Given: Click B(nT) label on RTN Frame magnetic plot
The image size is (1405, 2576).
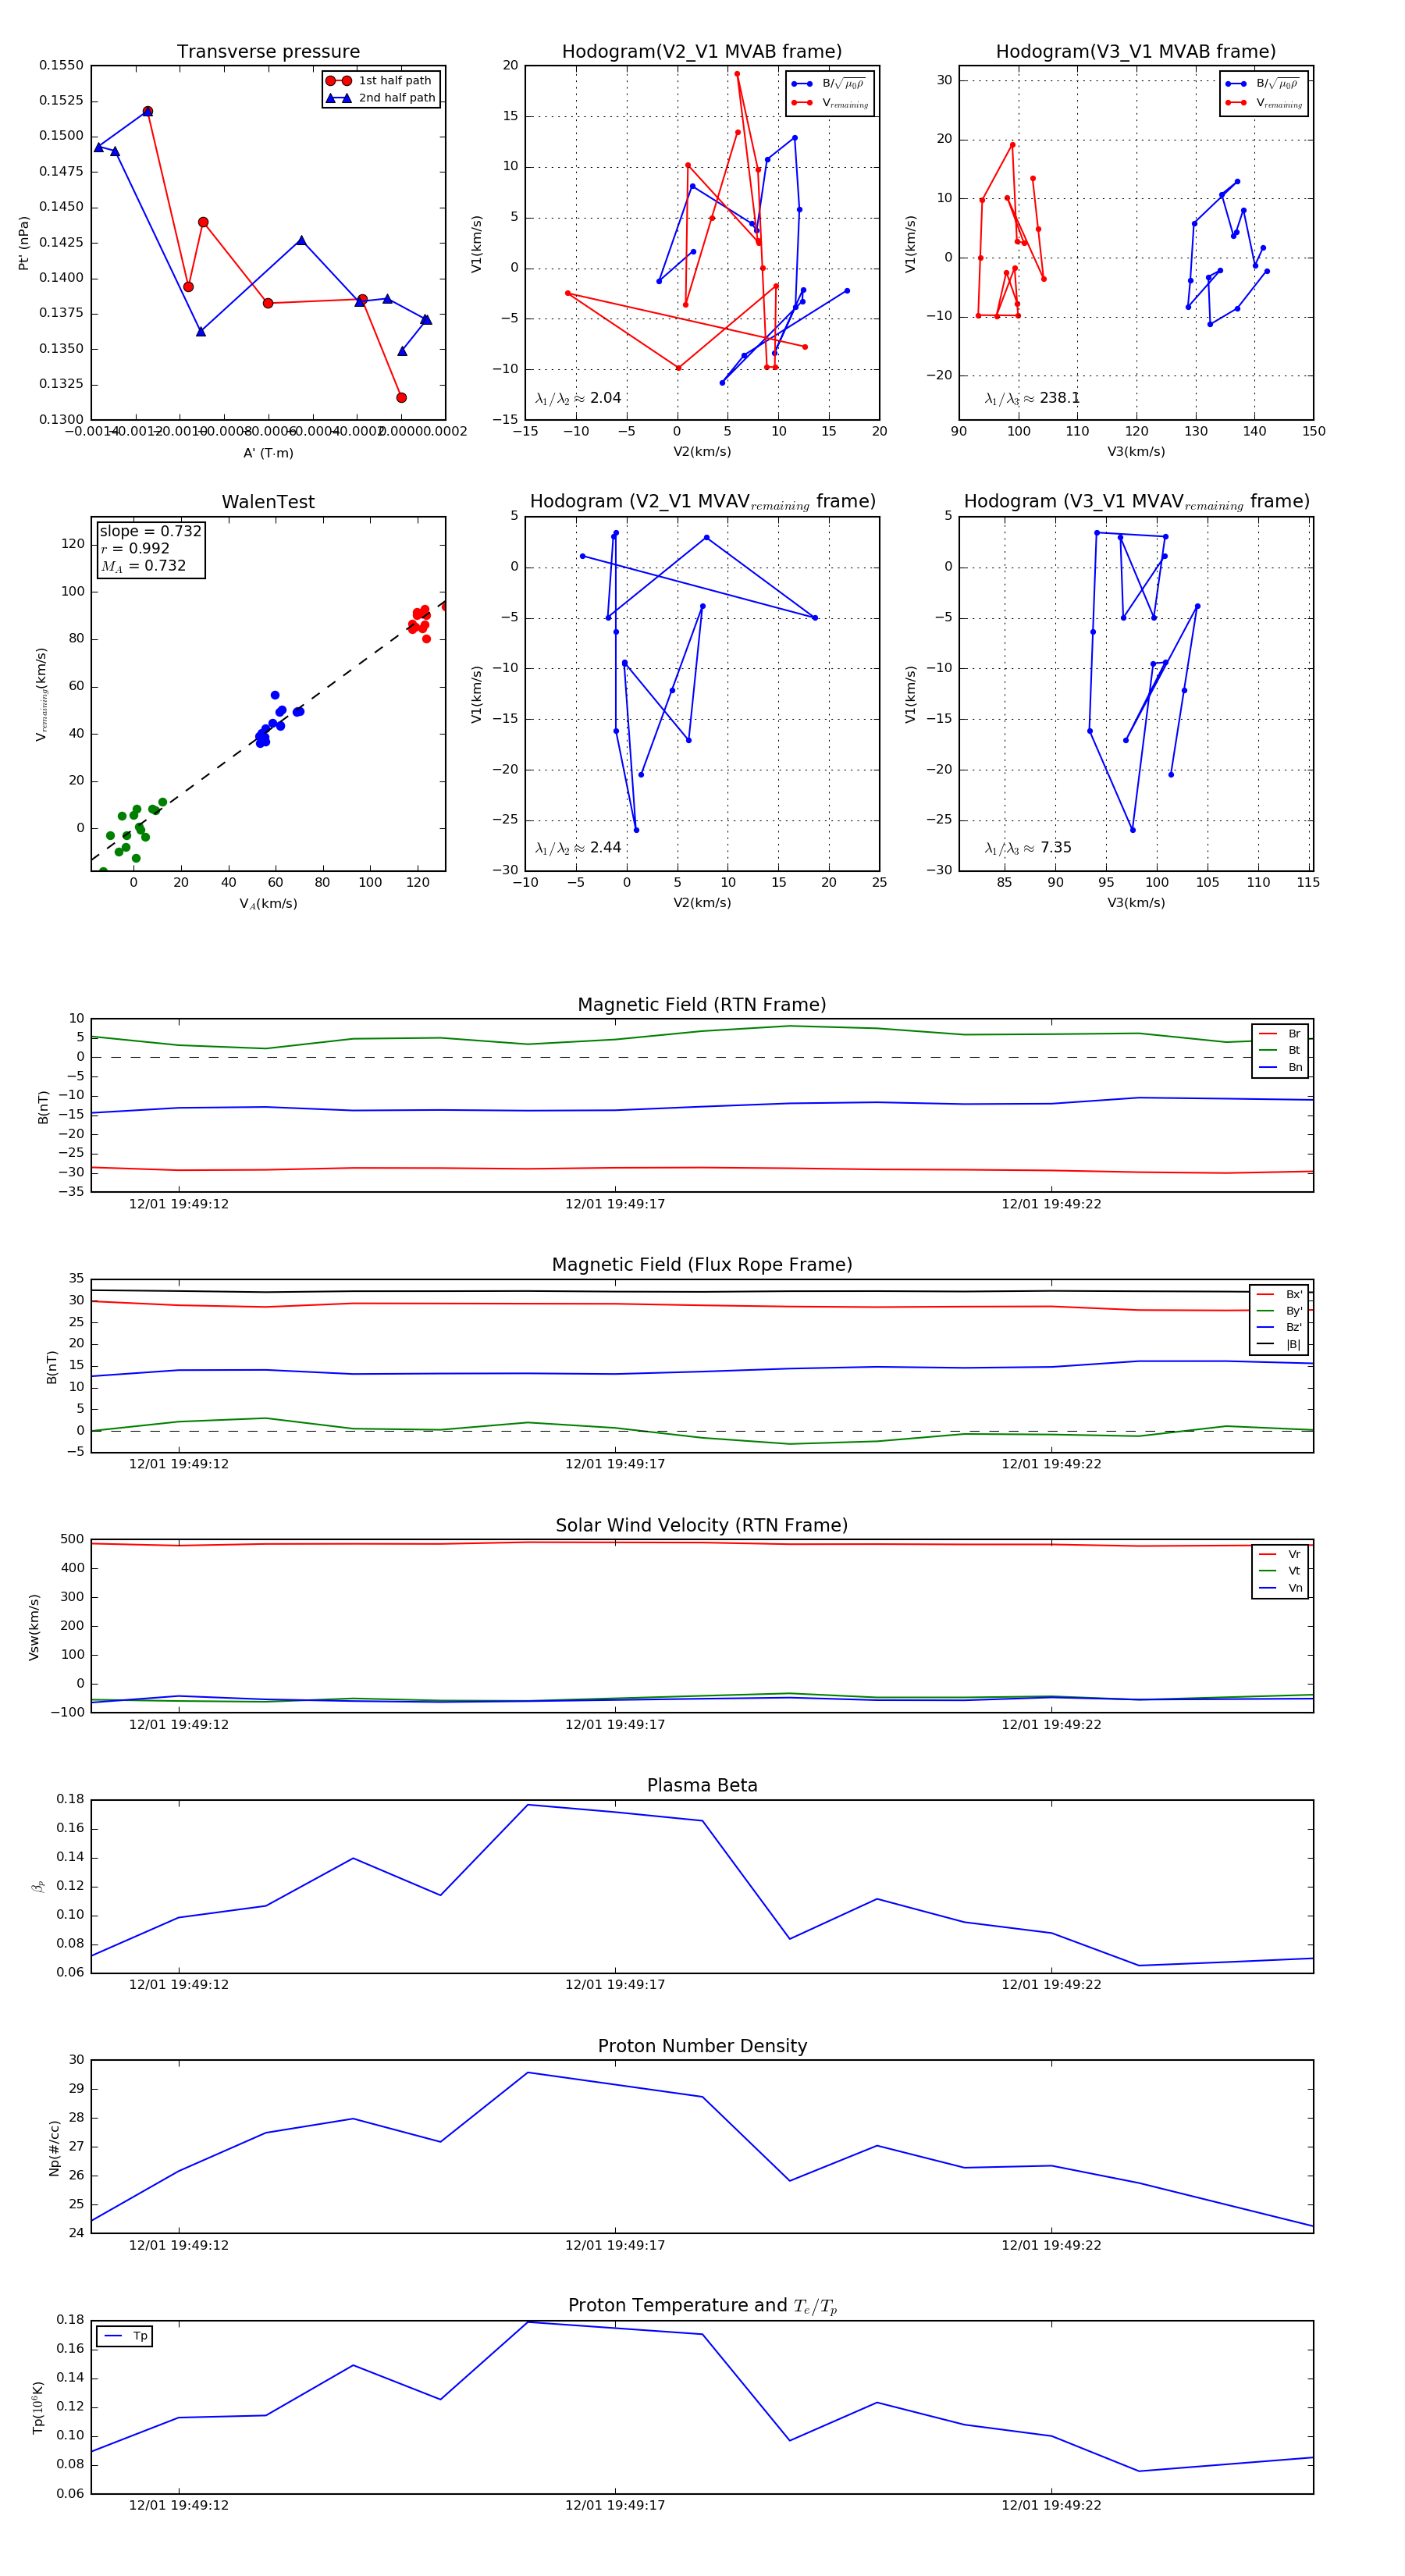Looking at the screenshot, I should [43, 1106].
